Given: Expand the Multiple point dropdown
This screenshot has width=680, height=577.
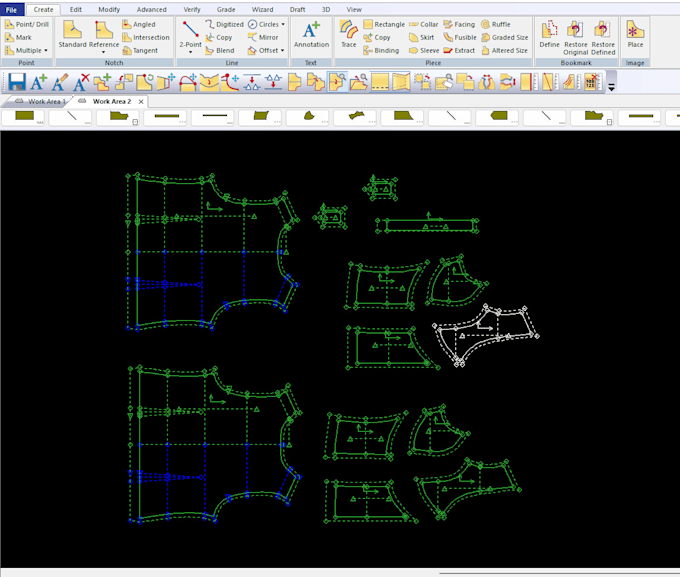Looking at the screenshot, I should coord(46,50).
